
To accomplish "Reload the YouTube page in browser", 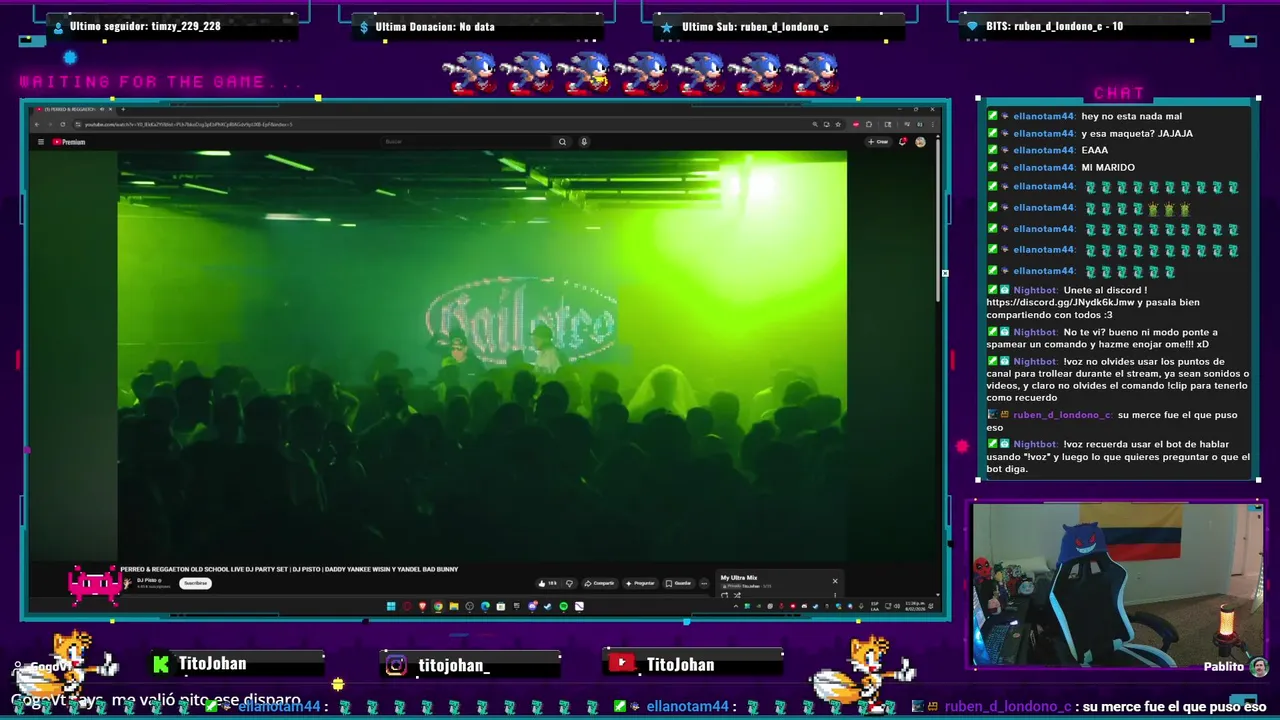I will [x=63, y=124].
